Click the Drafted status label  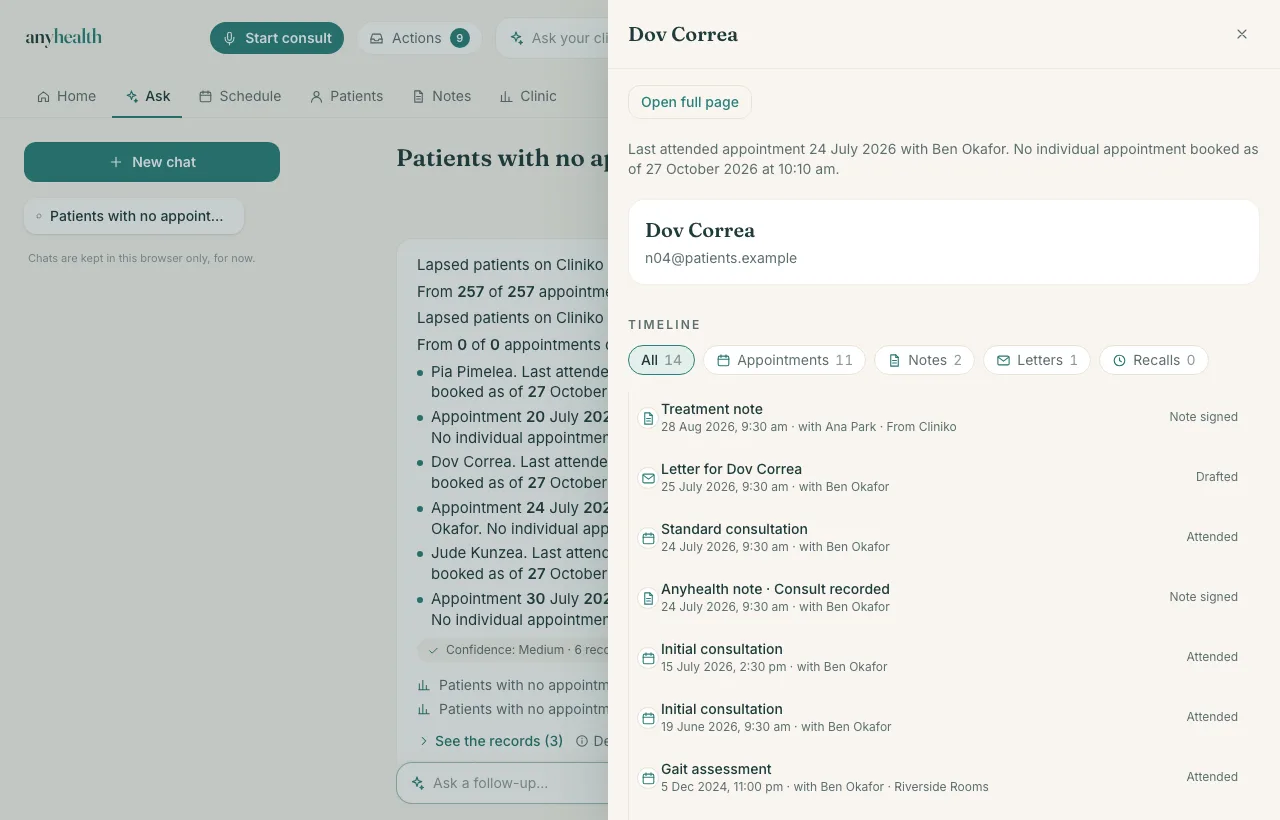(x=1217, y=477)
